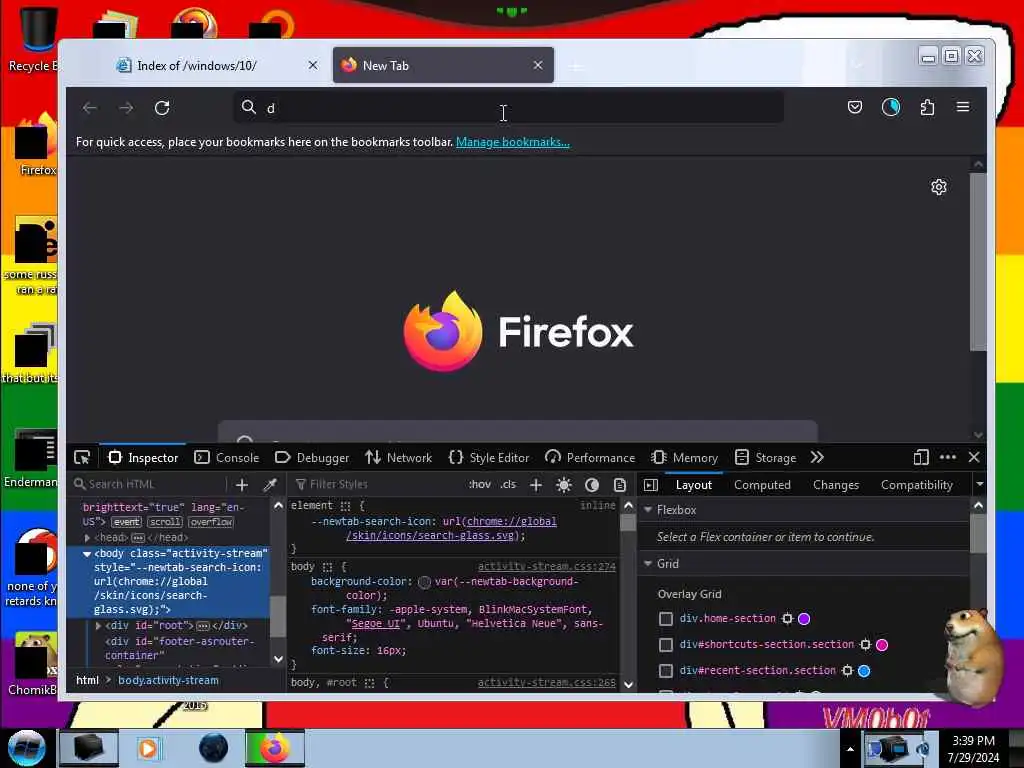
Task: Open the Pocket save icon
Action: pyautogui.click(x=855, y=107)
